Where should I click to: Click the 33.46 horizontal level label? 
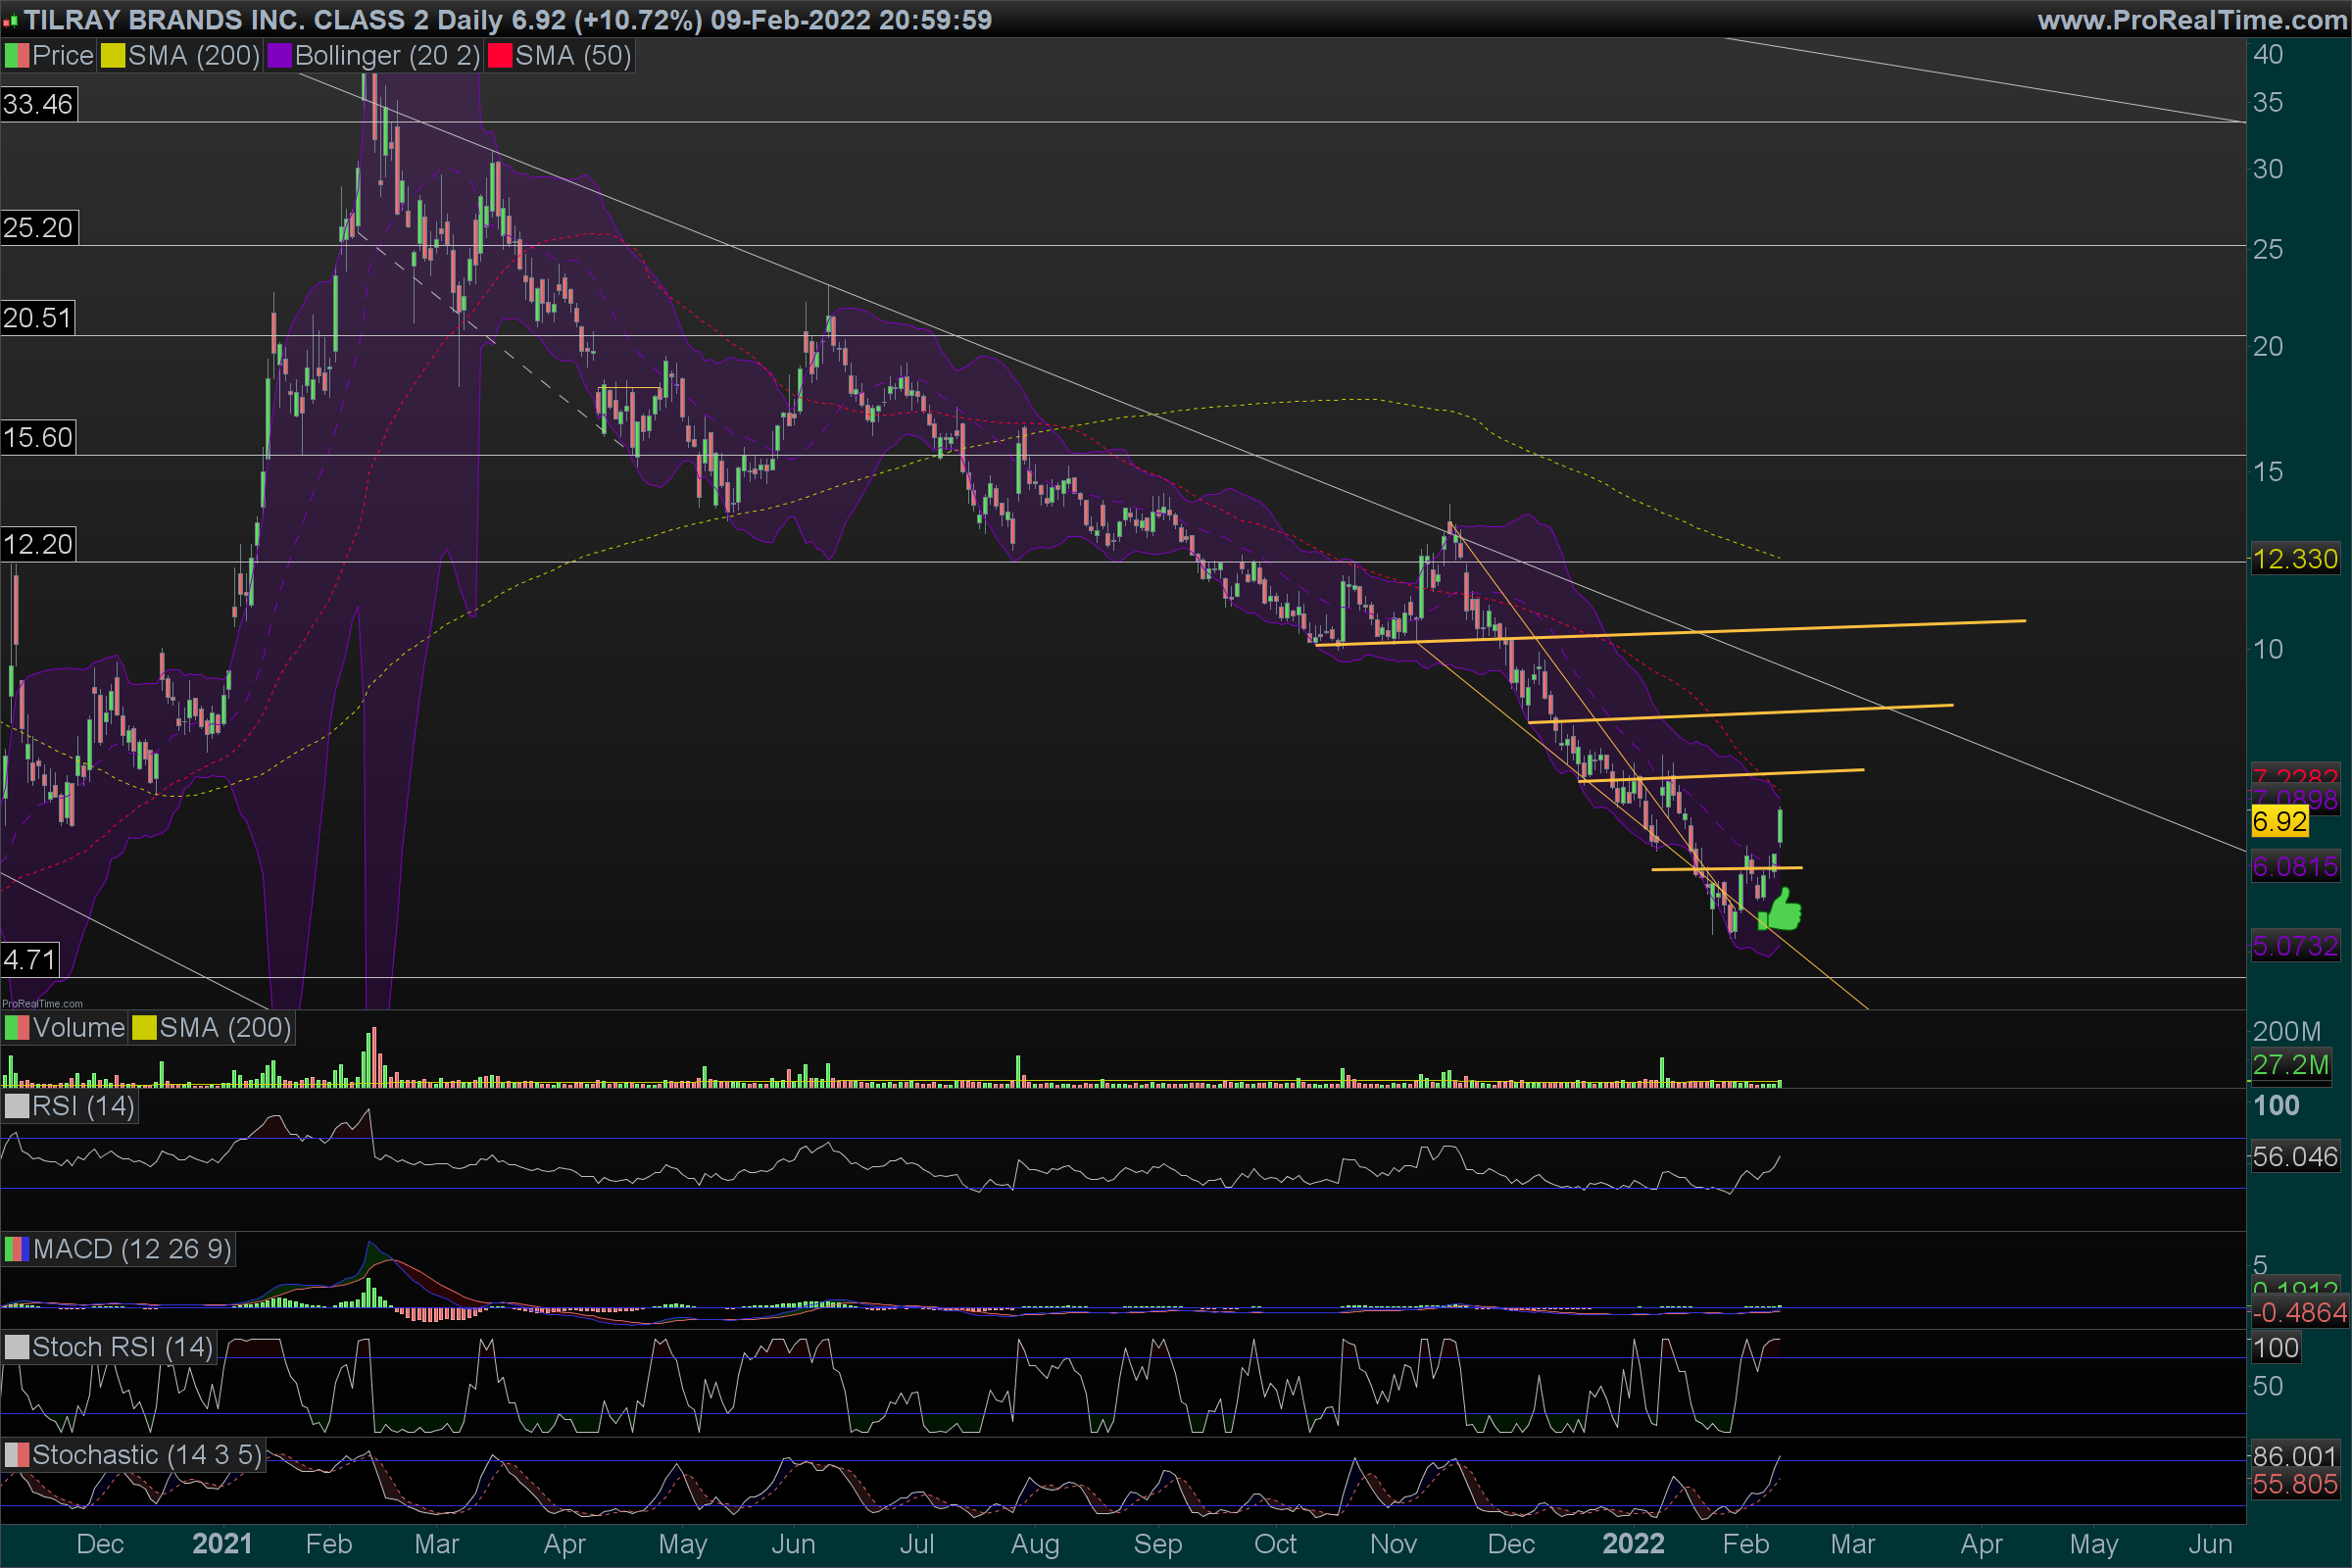(x=38, y=104)
